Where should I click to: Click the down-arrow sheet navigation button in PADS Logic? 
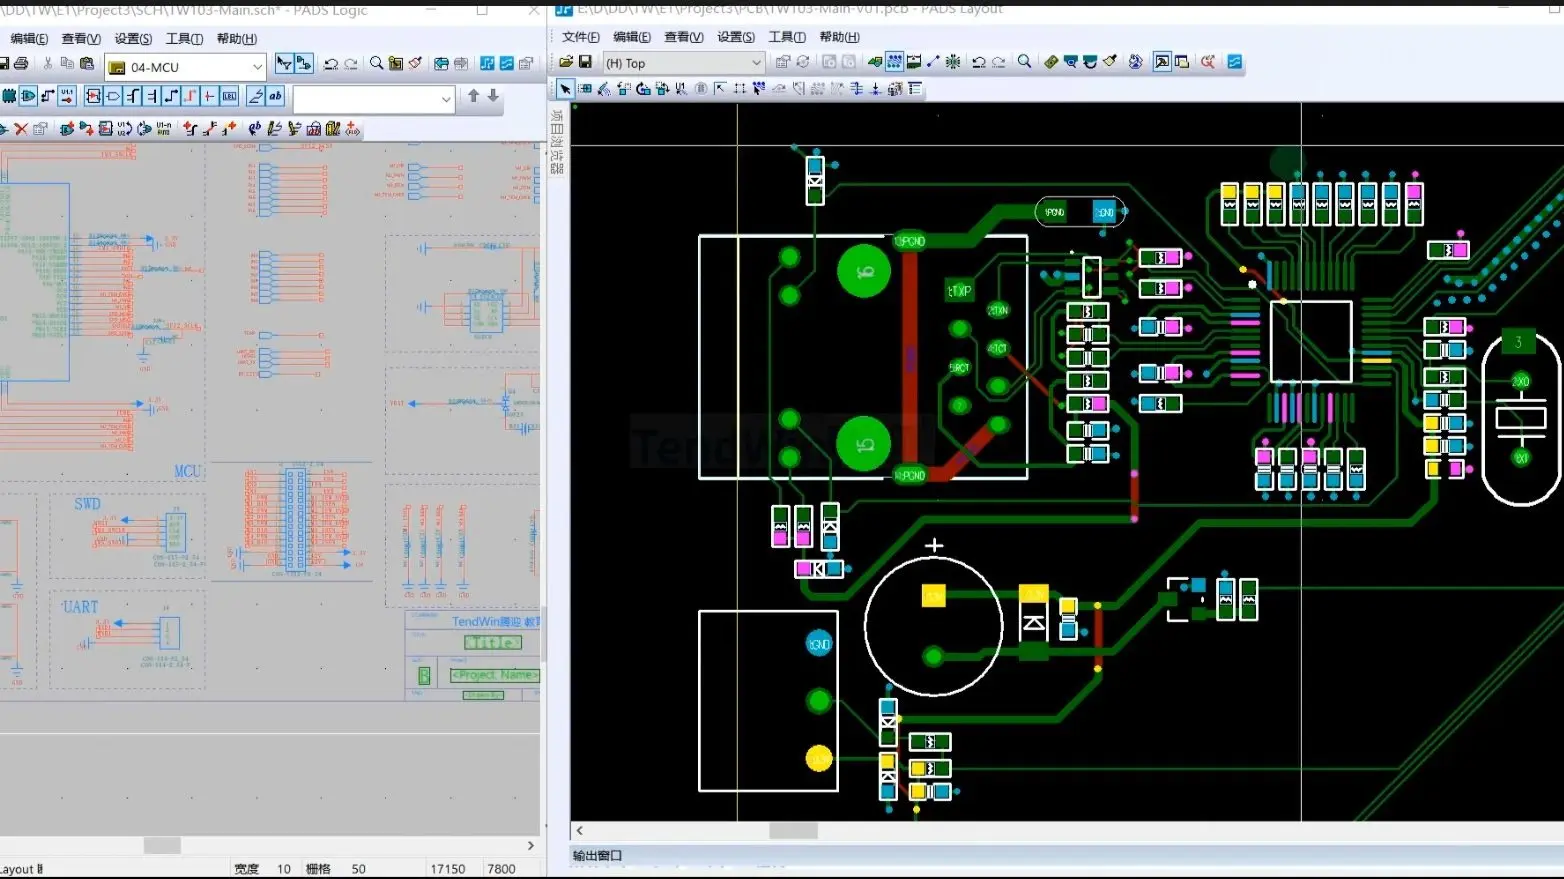(x=493, y=95)
